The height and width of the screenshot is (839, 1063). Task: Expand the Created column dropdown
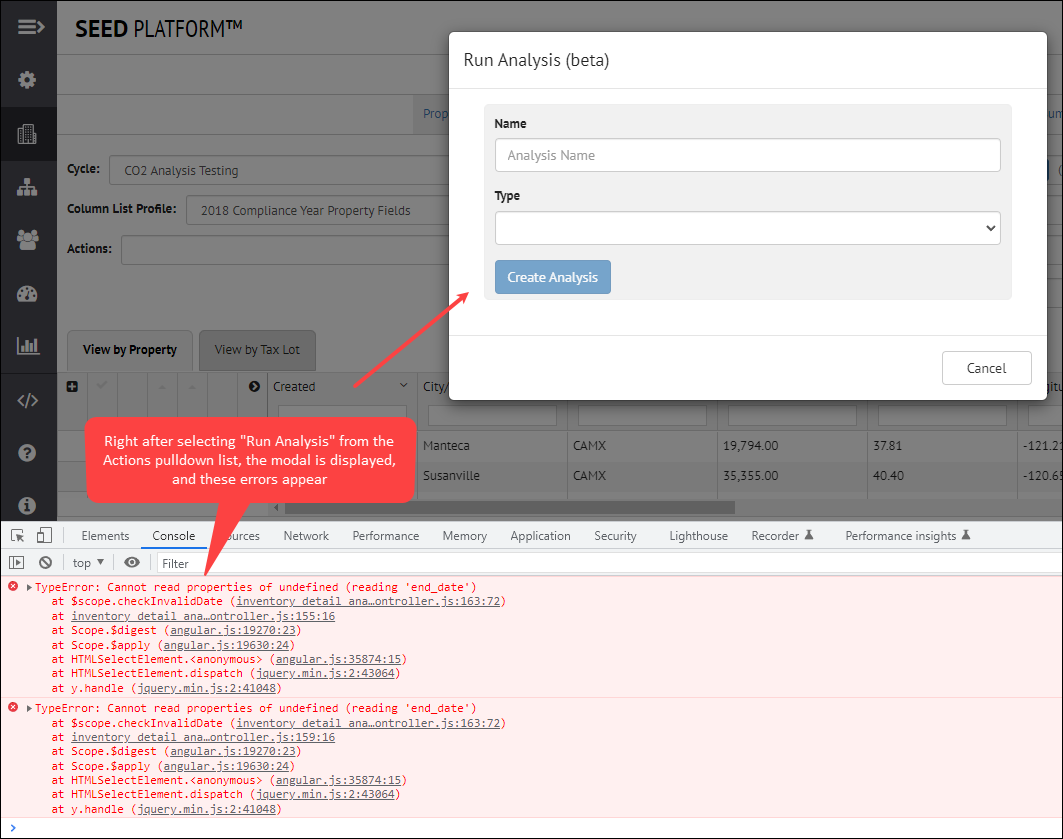click(404, 385)
